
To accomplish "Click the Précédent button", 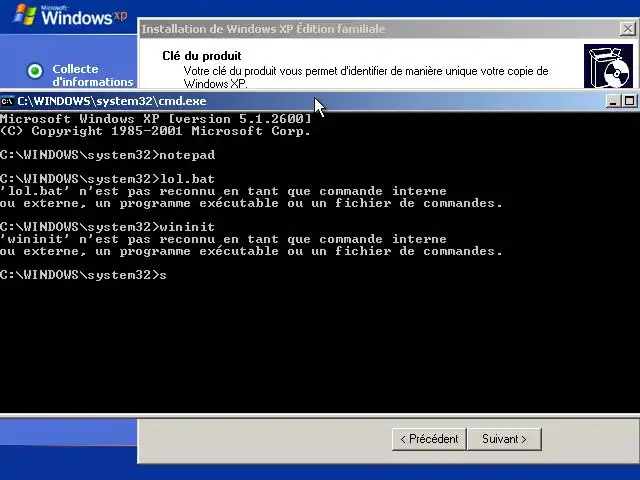I will click(x=429, y=439).
